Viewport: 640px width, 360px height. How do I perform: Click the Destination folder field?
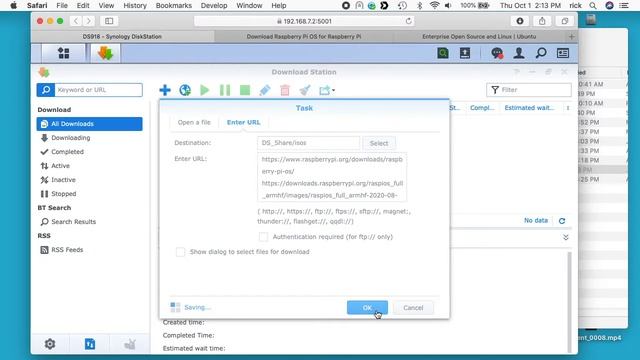pos(308,143)
